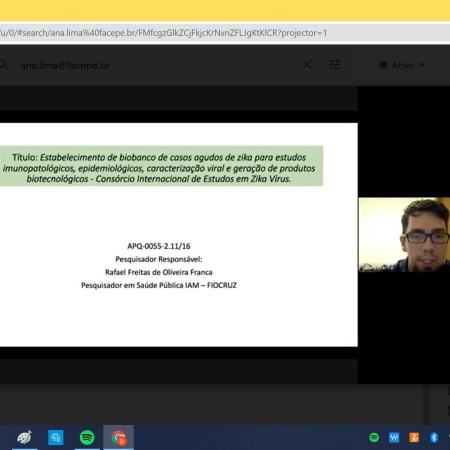Select the presenter's webcam thumbnail
Viewport: 450px width, 450px height.
(404, 235)
